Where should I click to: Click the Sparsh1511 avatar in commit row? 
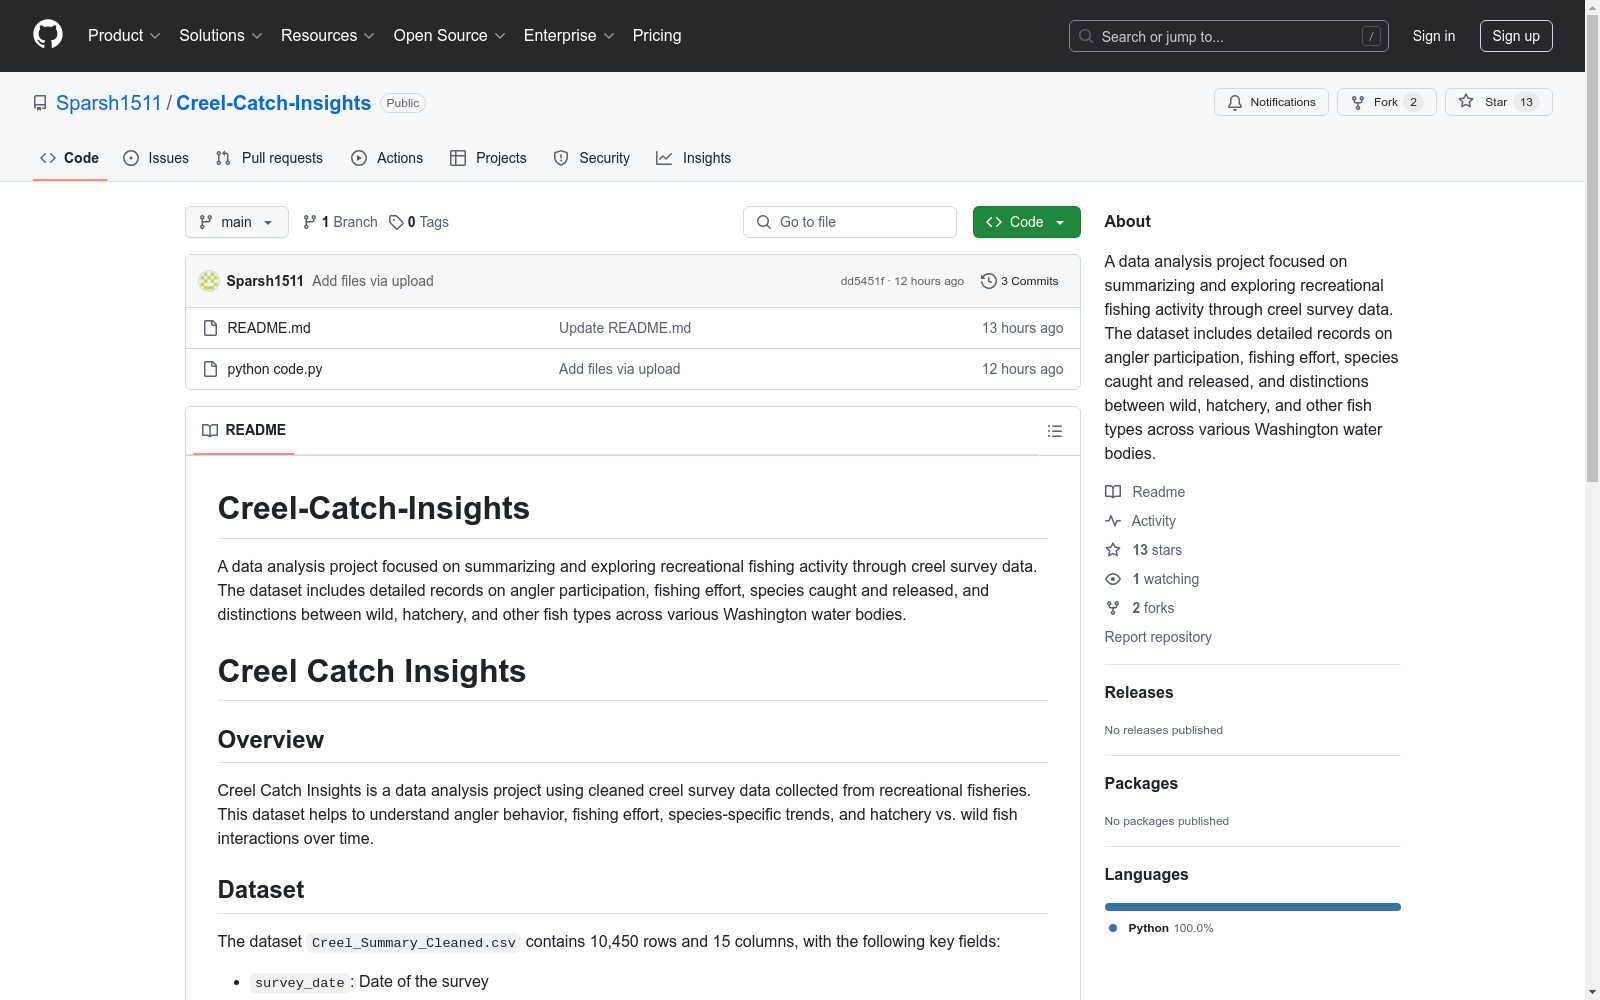point(209,281)
